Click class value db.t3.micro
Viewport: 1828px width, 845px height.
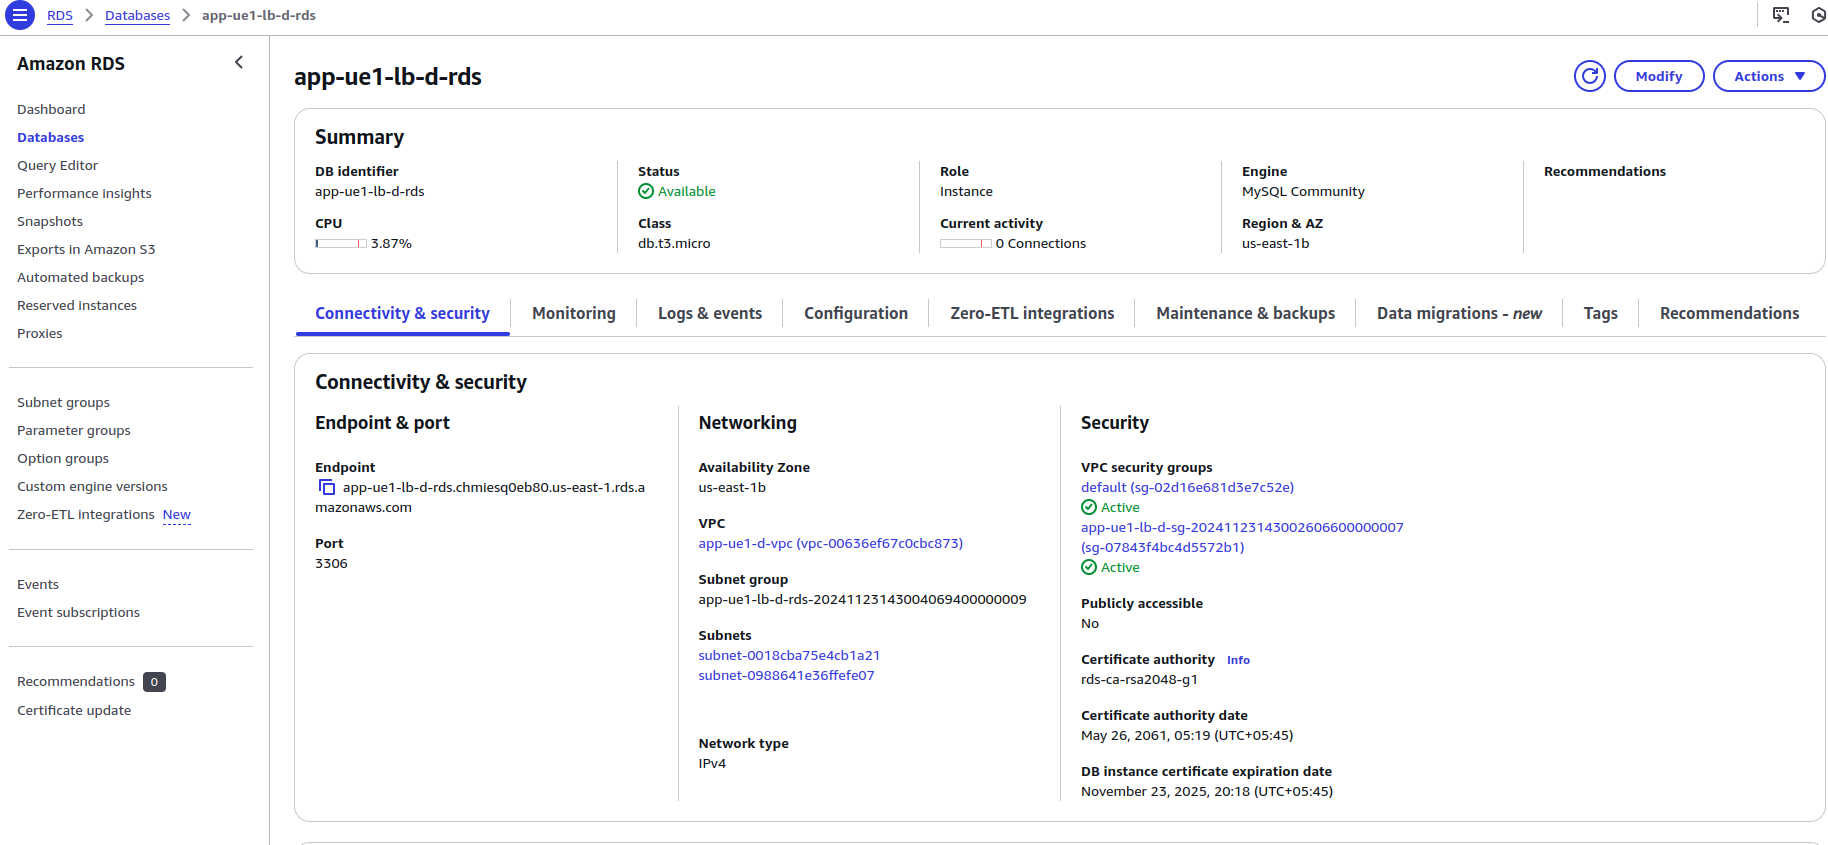(674, 243)
